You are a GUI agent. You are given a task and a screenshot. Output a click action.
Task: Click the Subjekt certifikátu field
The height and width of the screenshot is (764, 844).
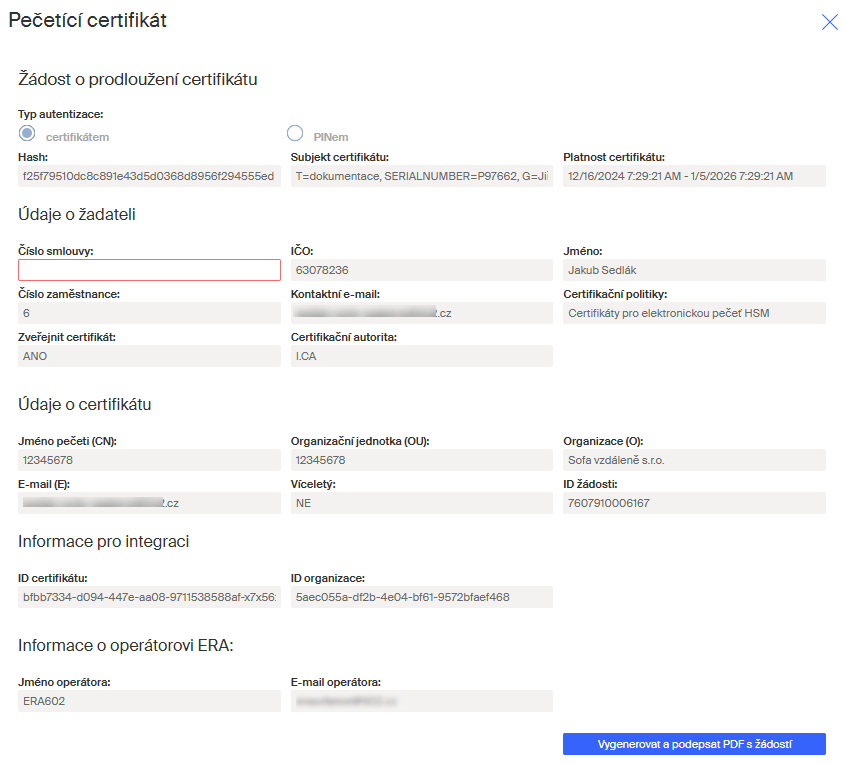pos(421,176)
